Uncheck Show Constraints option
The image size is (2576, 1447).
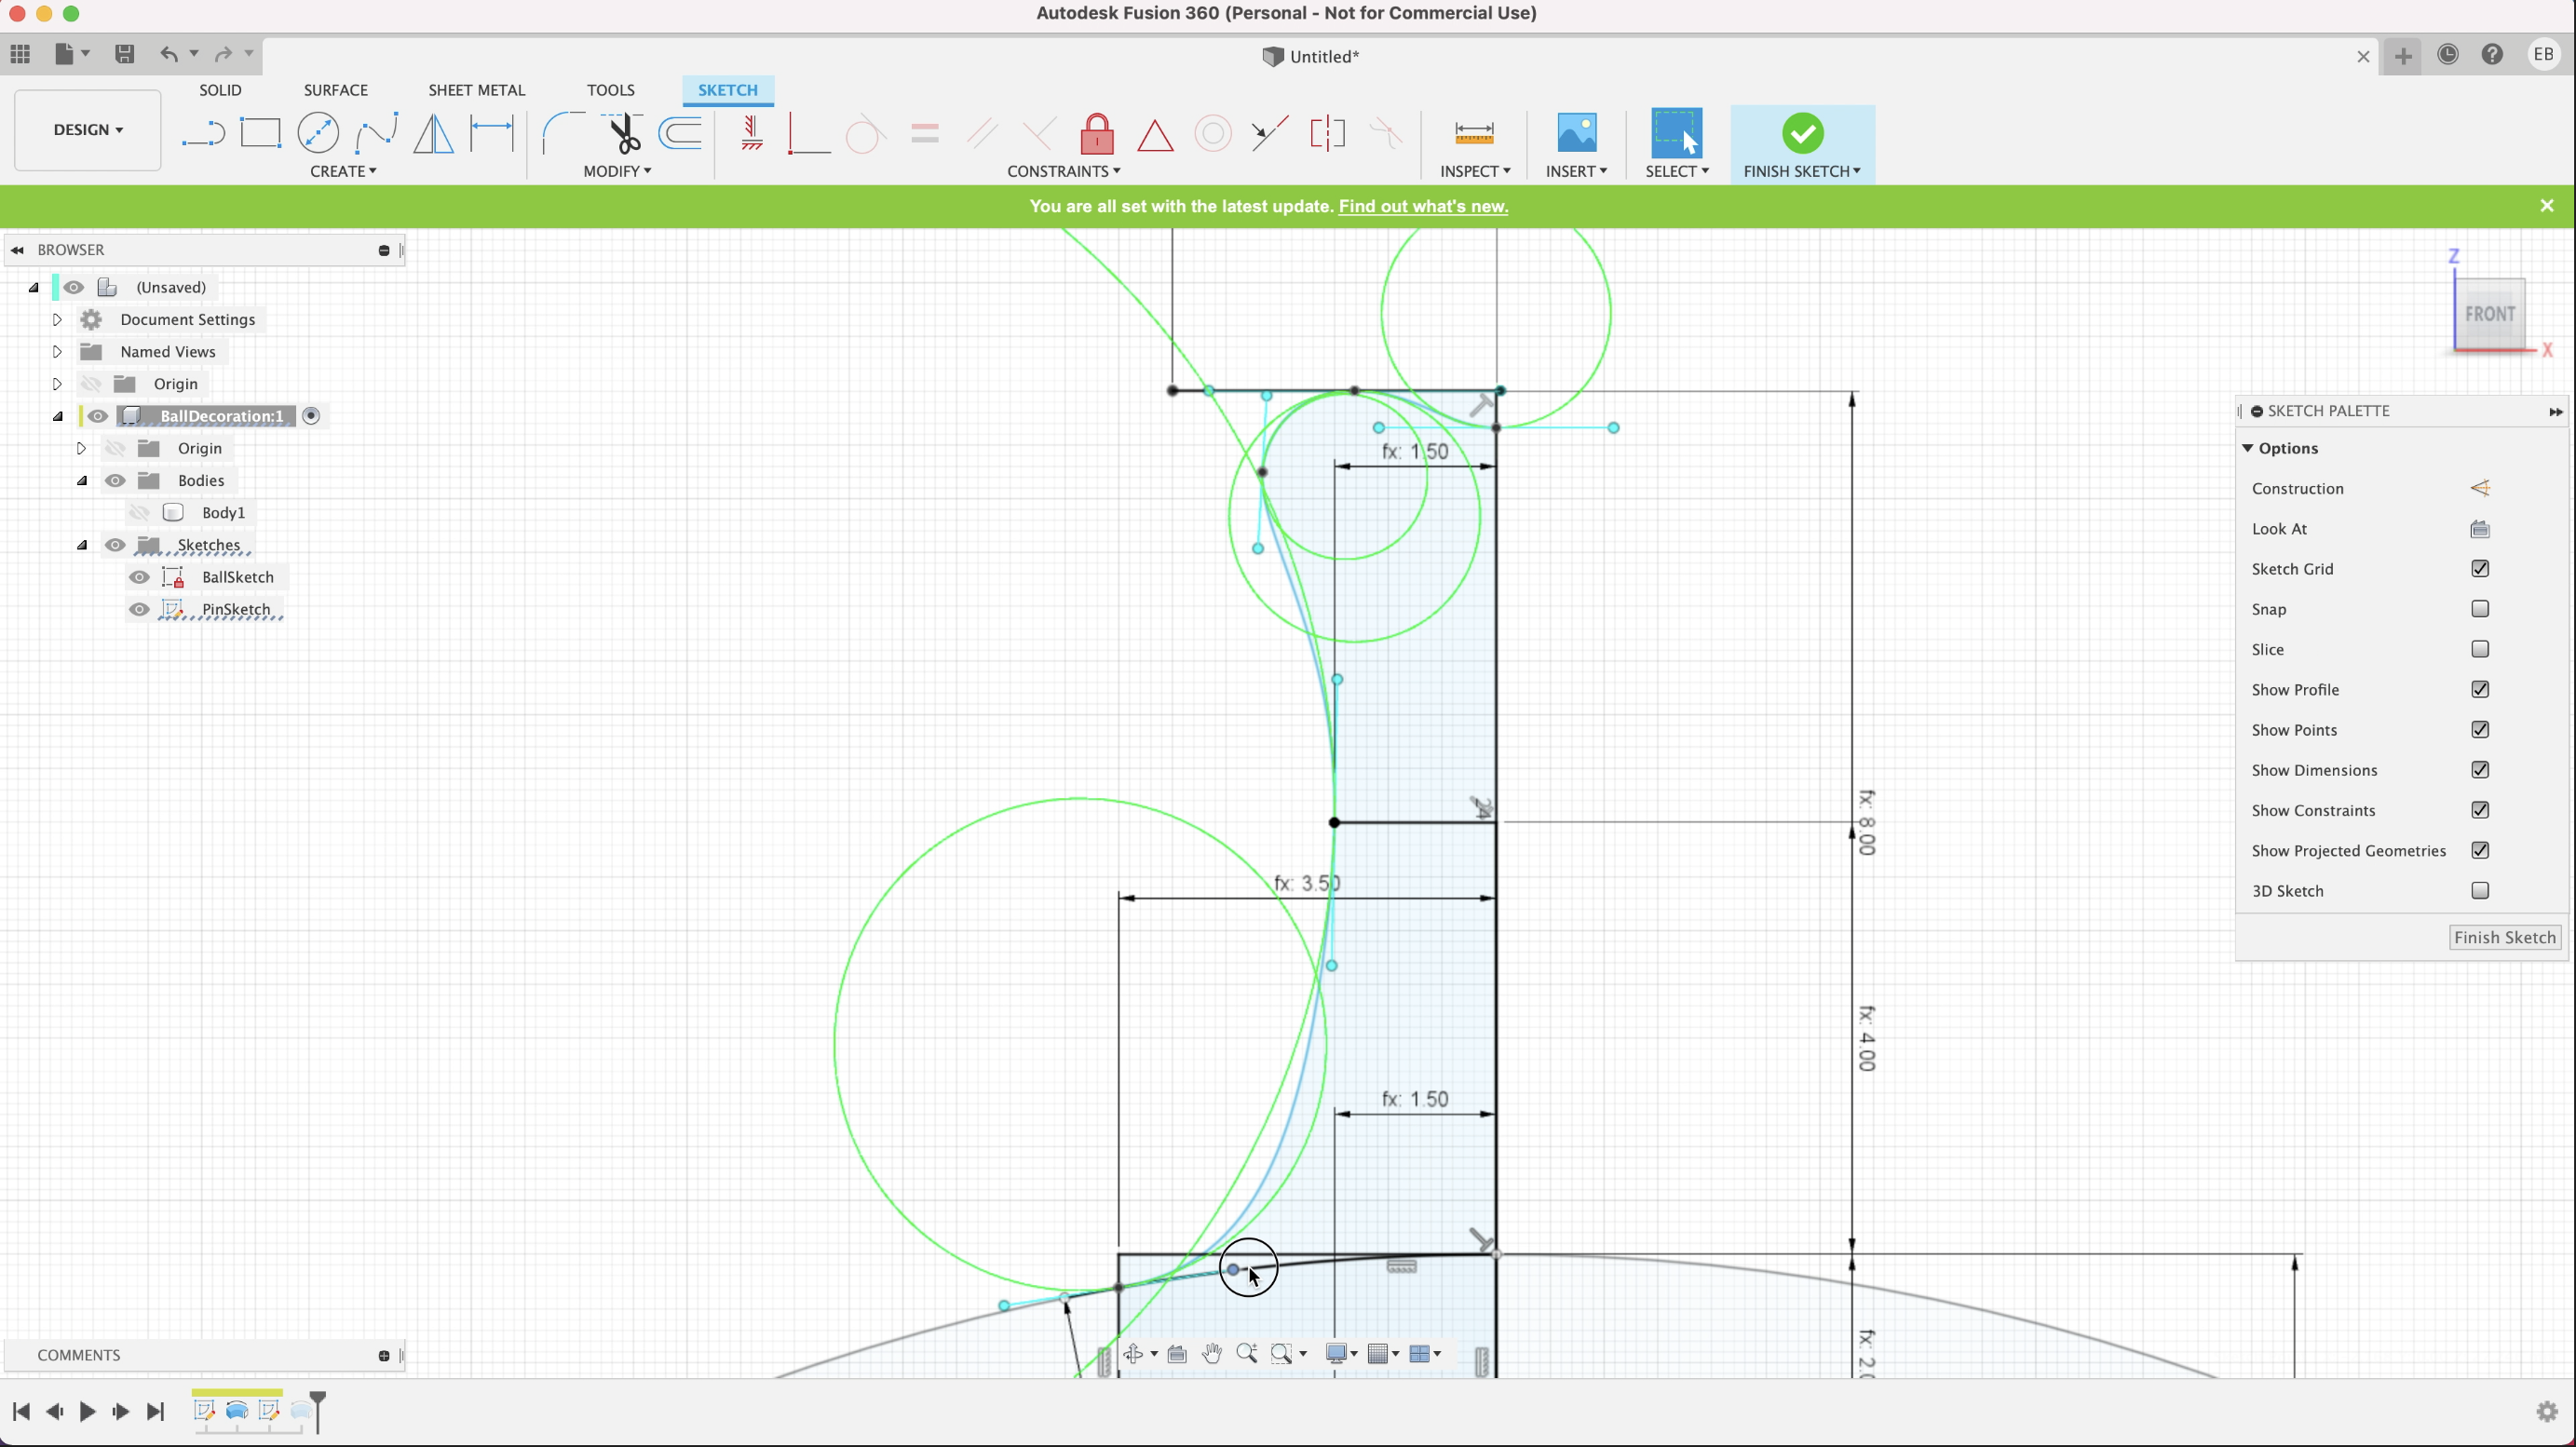point(2479,810)
